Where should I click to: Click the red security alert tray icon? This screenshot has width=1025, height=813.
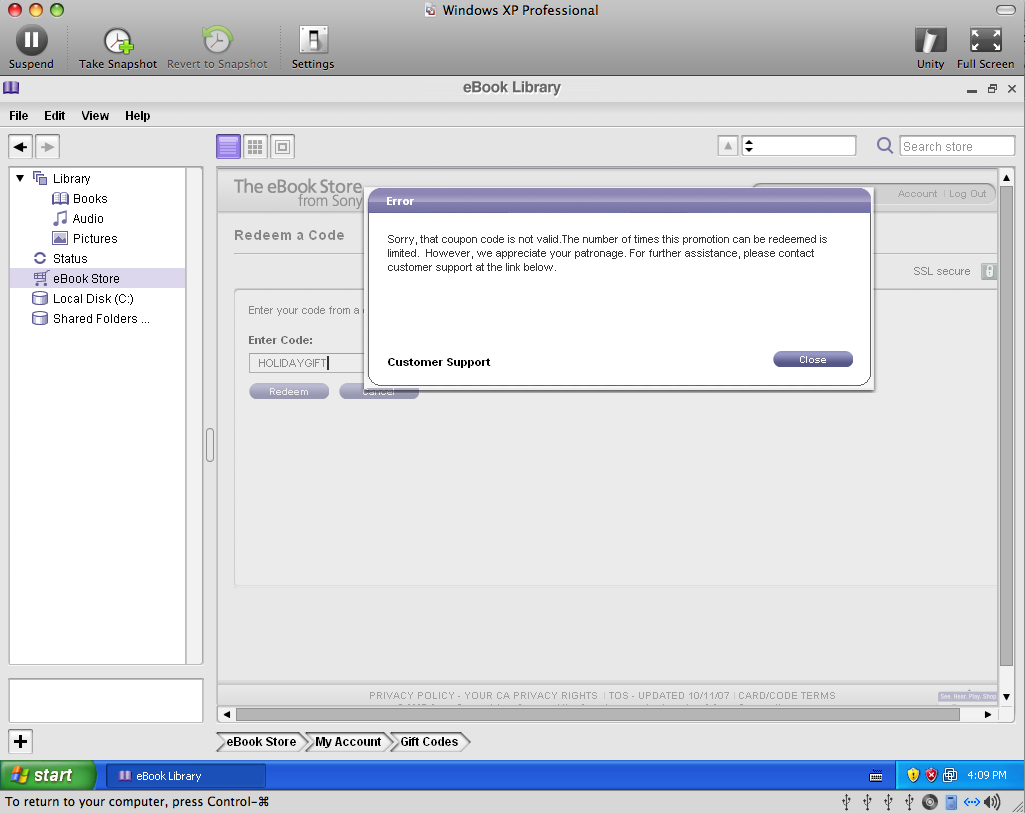point(931,775)
